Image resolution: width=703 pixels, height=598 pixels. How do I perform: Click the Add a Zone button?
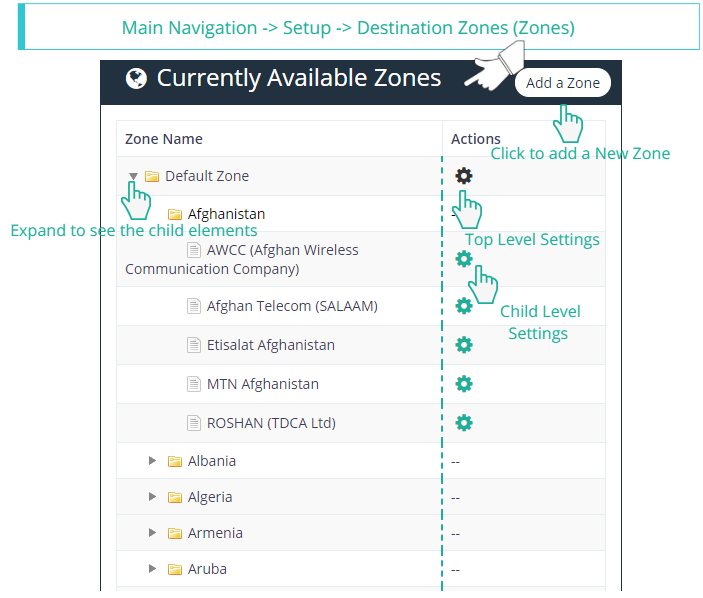pos(562,83)
